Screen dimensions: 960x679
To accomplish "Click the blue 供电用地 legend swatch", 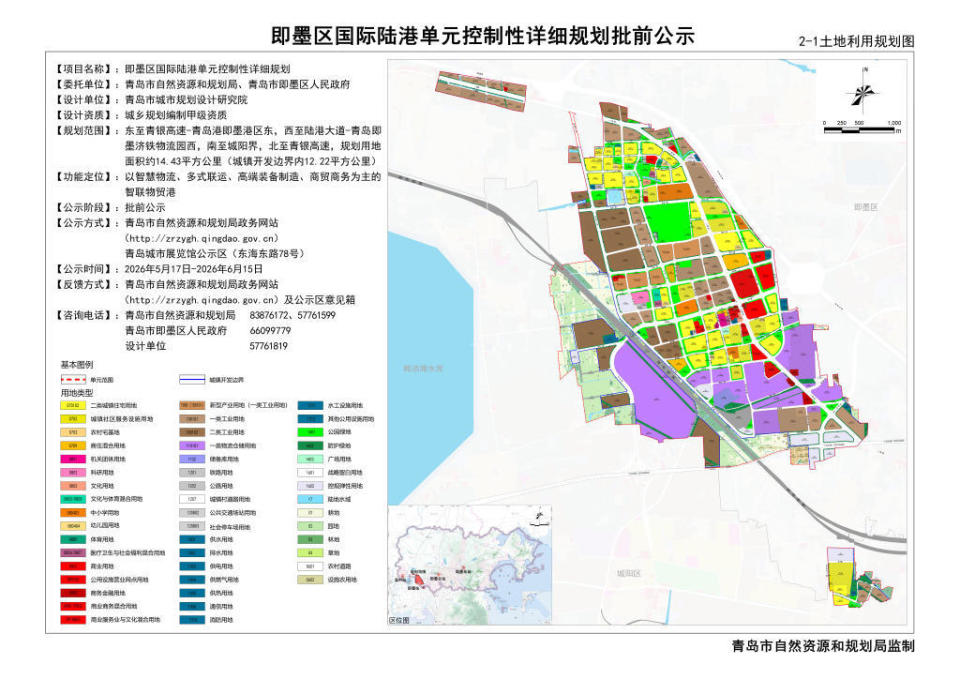I will pyautogui.click(x=192, y=566).
